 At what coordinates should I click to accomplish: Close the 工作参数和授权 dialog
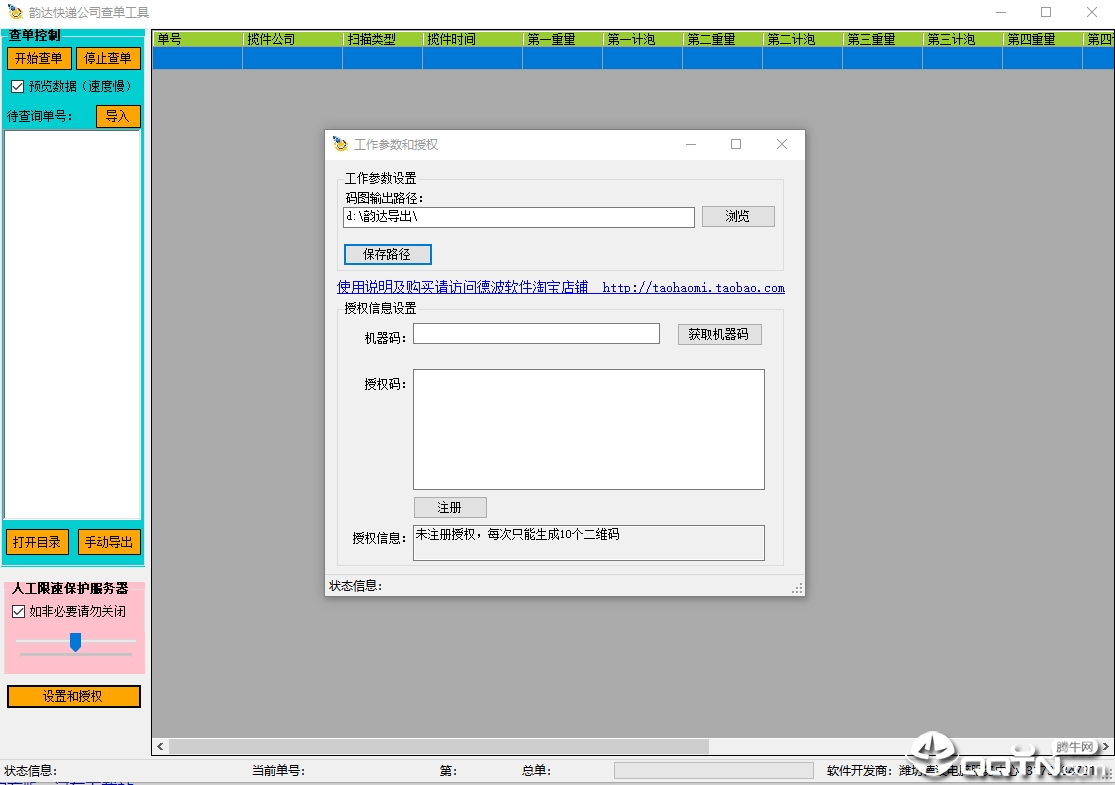tap(782, 144)
